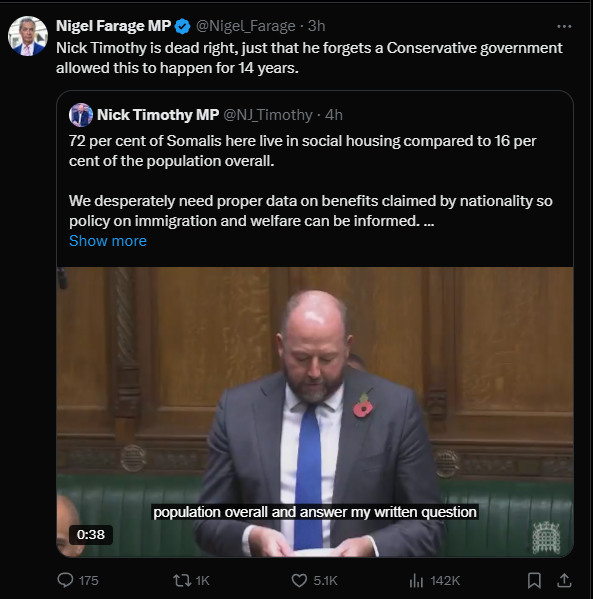Open the share upload icon

(564, 580)
